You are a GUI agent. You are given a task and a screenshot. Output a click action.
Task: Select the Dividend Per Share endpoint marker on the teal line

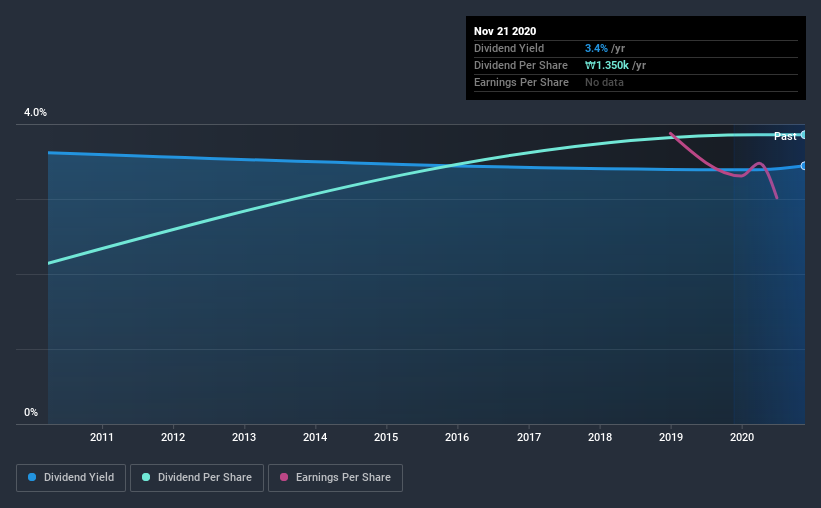tap(804, 135)
